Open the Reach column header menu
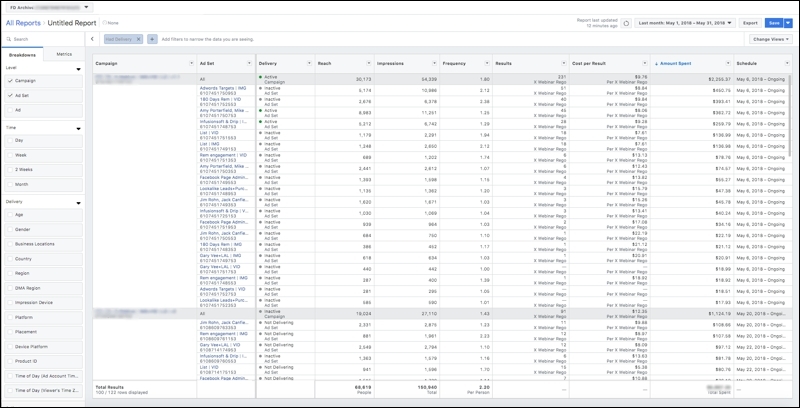800x408 pixels. coord(368,63)
